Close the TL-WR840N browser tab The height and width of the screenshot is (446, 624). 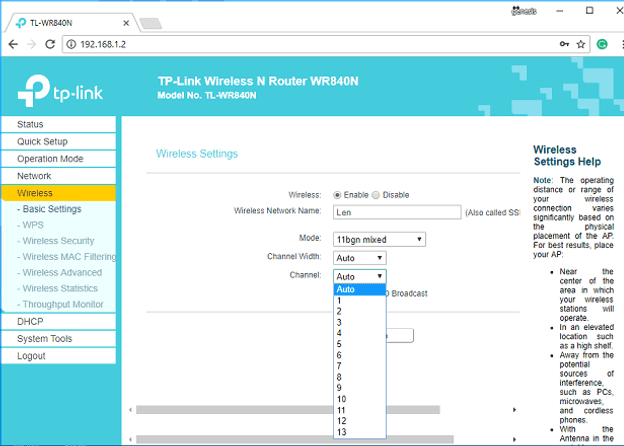tap(126, 23)
